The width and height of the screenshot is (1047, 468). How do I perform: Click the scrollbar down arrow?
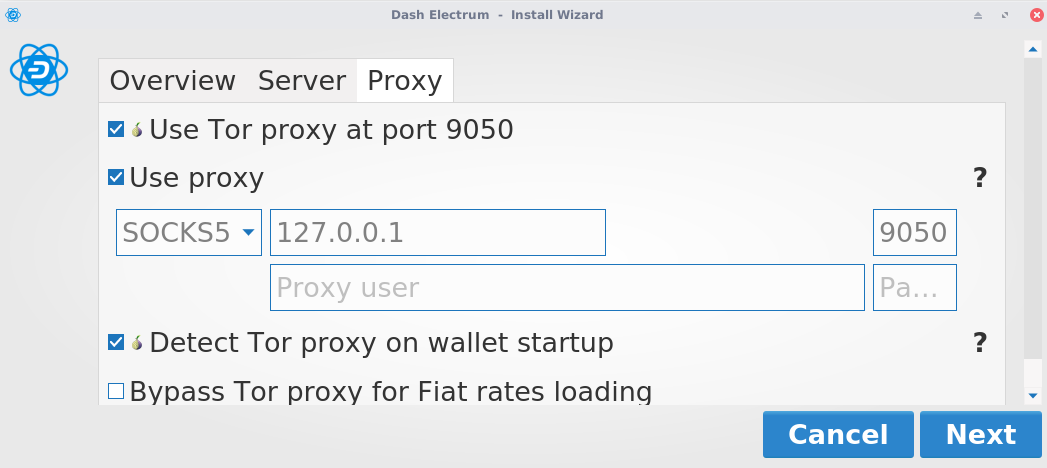pyautogui.click(x=1033, y=396)
